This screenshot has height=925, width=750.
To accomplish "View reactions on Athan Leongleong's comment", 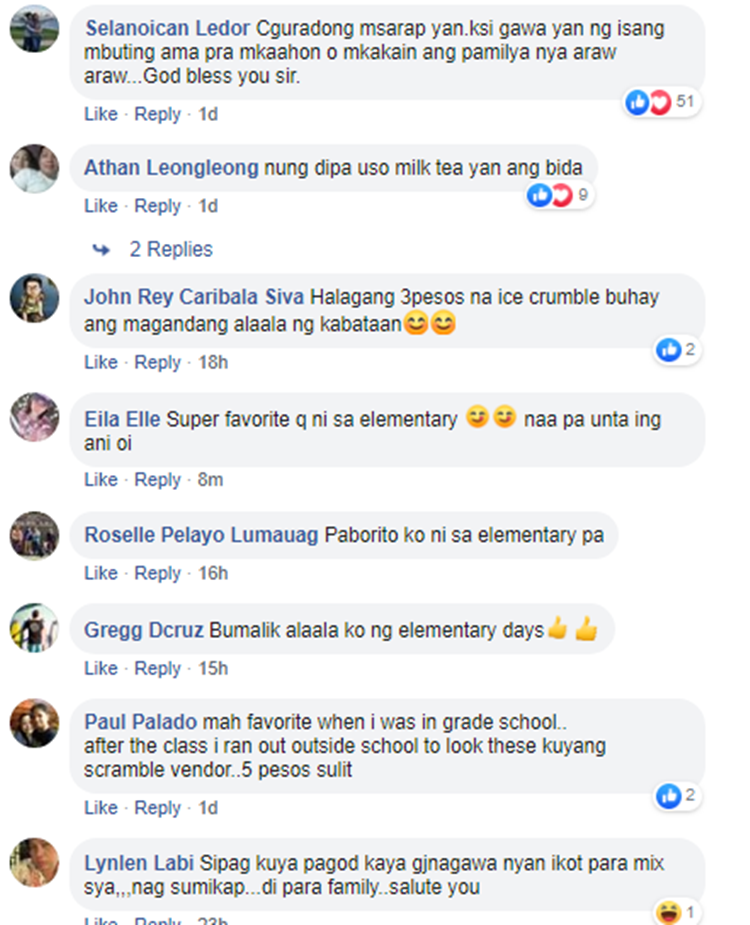I will click(x=560, y=195).
